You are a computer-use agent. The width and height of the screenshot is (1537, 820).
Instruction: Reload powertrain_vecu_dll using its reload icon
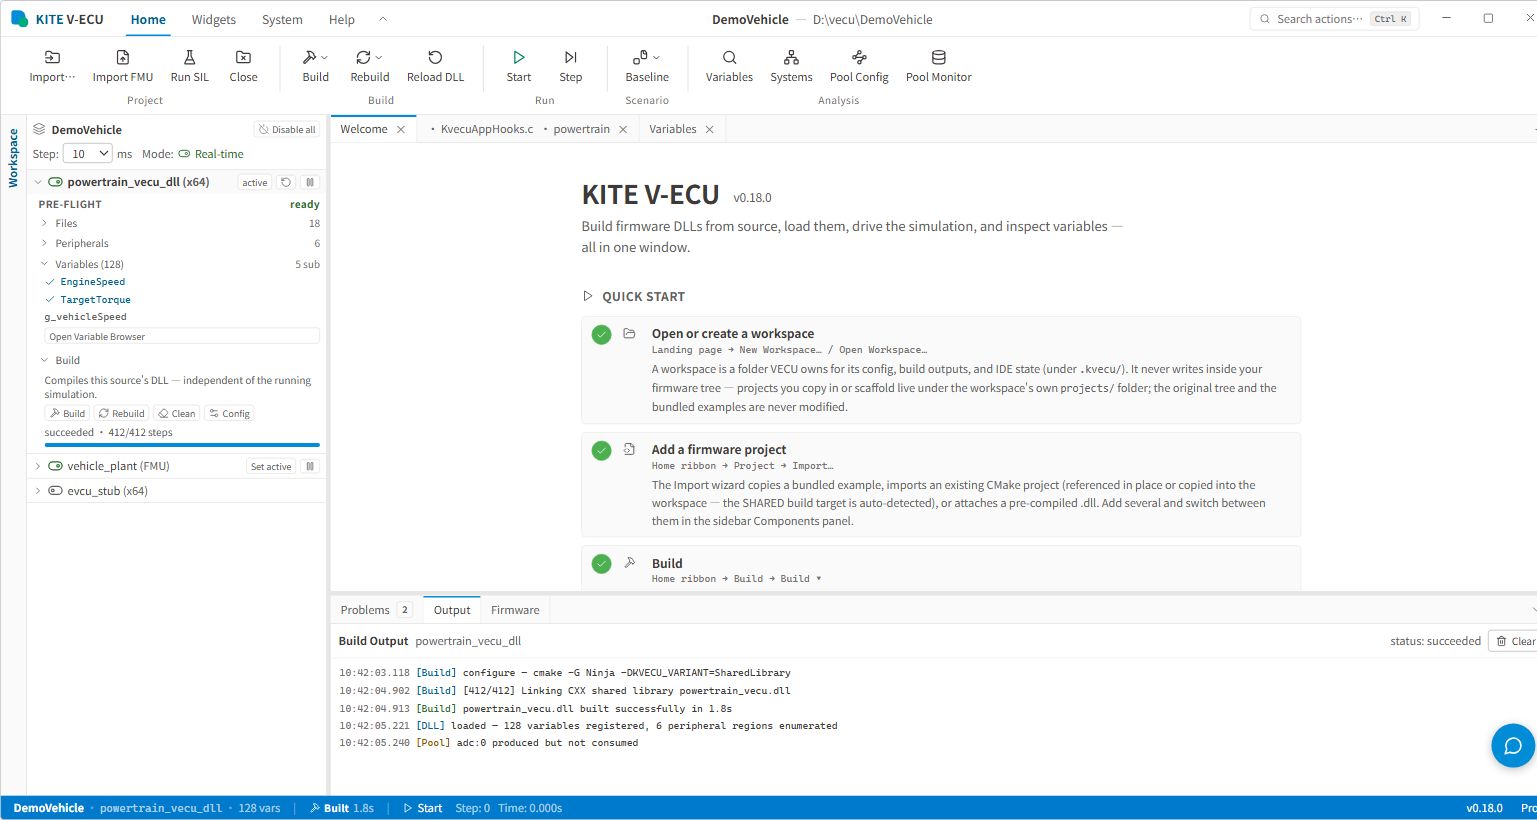pyautogui.click(x=286, y=183)
